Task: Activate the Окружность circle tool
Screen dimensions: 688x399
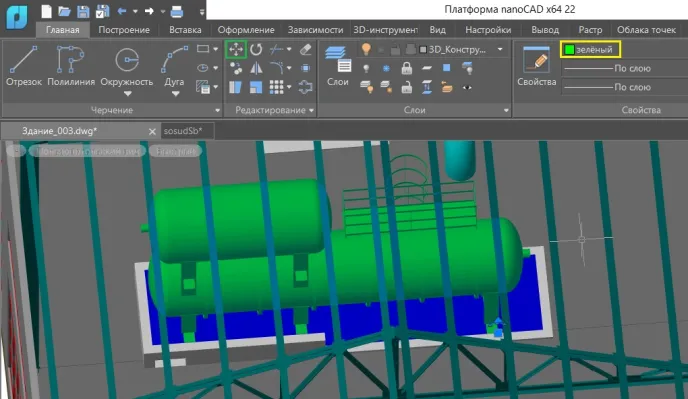Action: (127, 66)
